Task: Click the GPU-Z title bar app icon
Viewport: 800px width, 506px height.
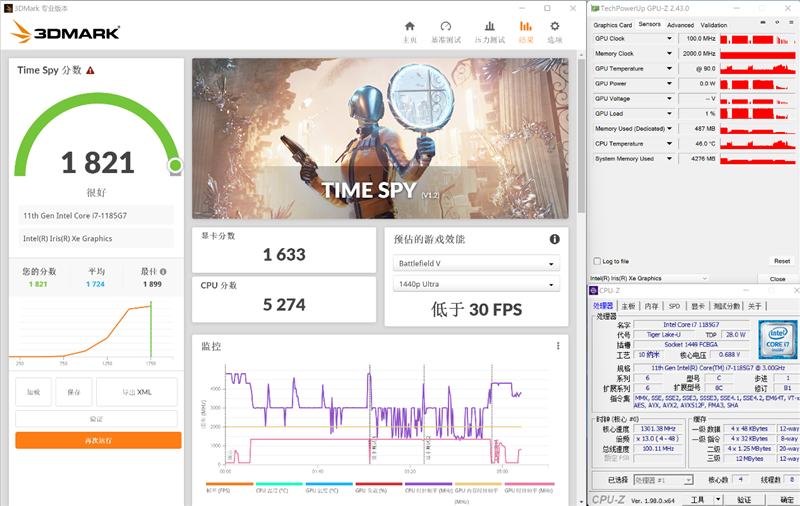Action: 595,8
